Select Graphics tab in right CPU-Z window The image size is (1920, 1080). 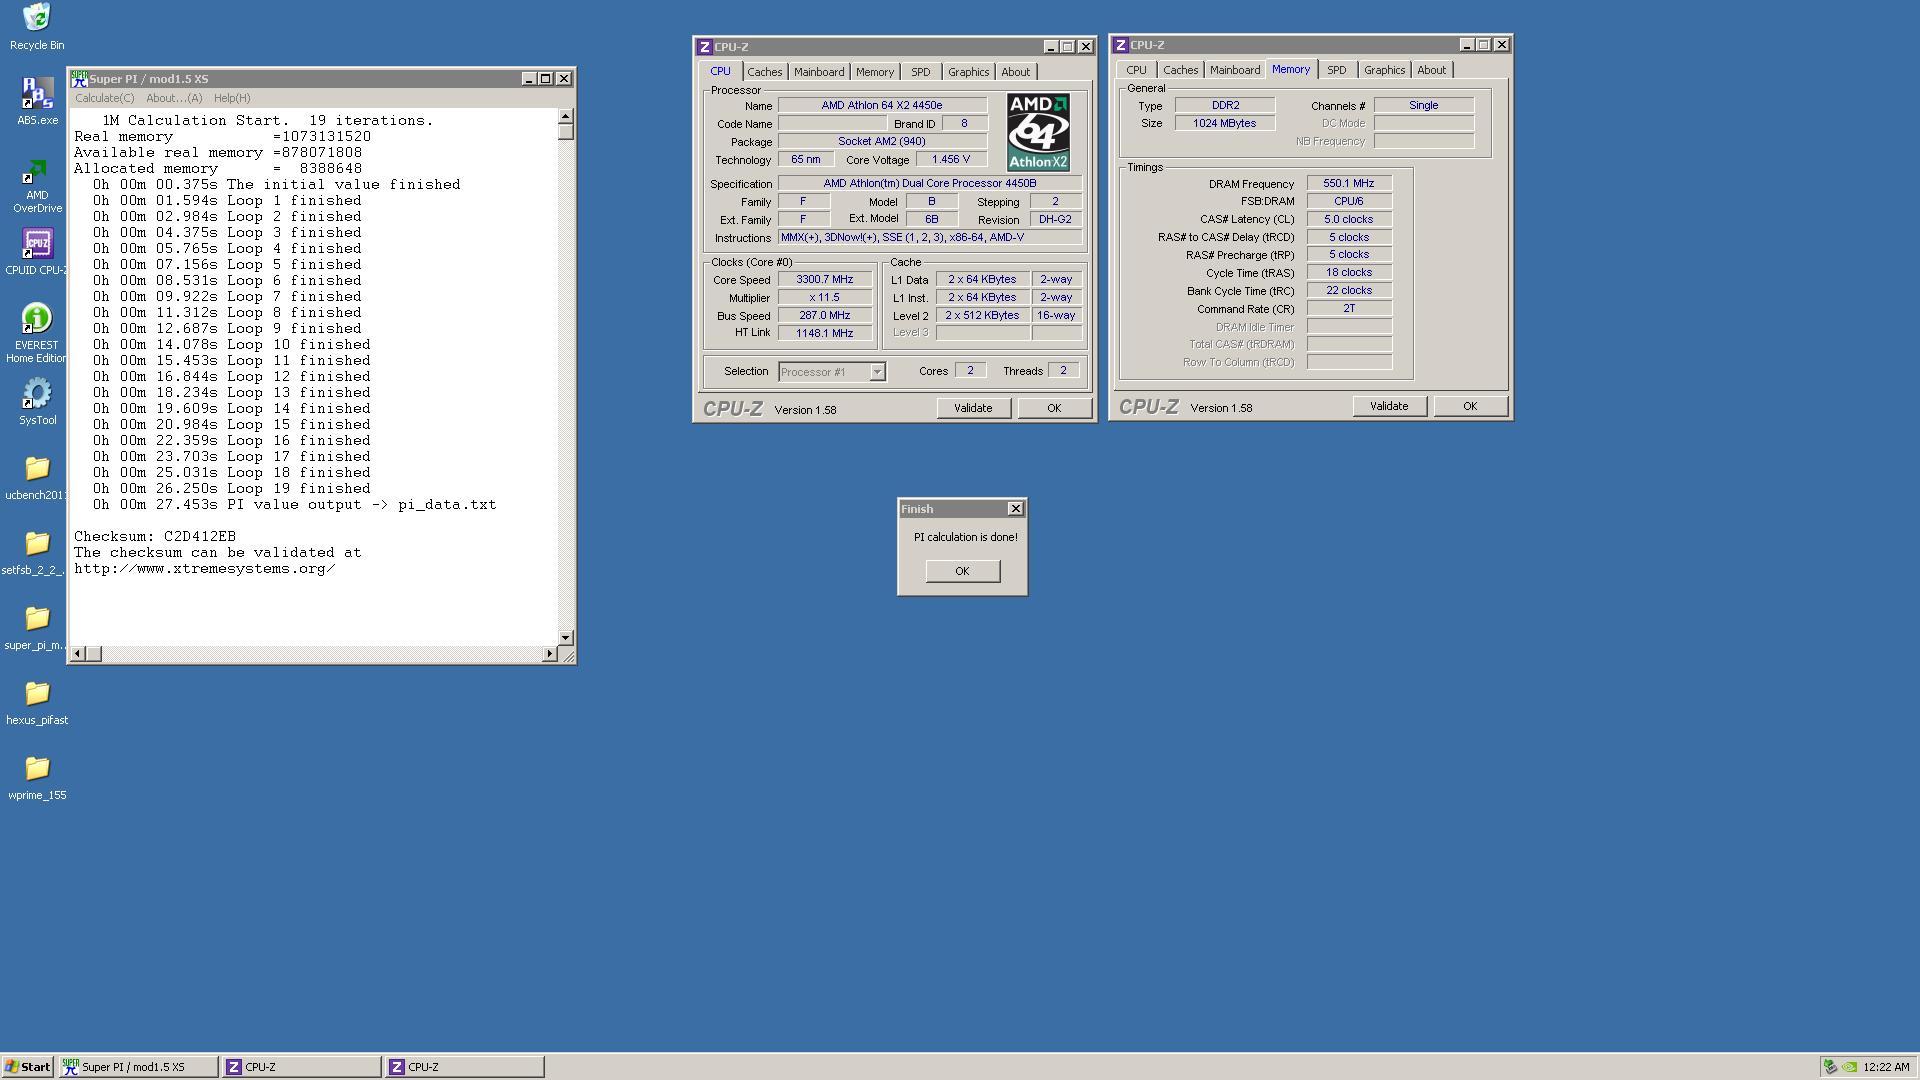pyautogui.click(x=1384, y=70)
